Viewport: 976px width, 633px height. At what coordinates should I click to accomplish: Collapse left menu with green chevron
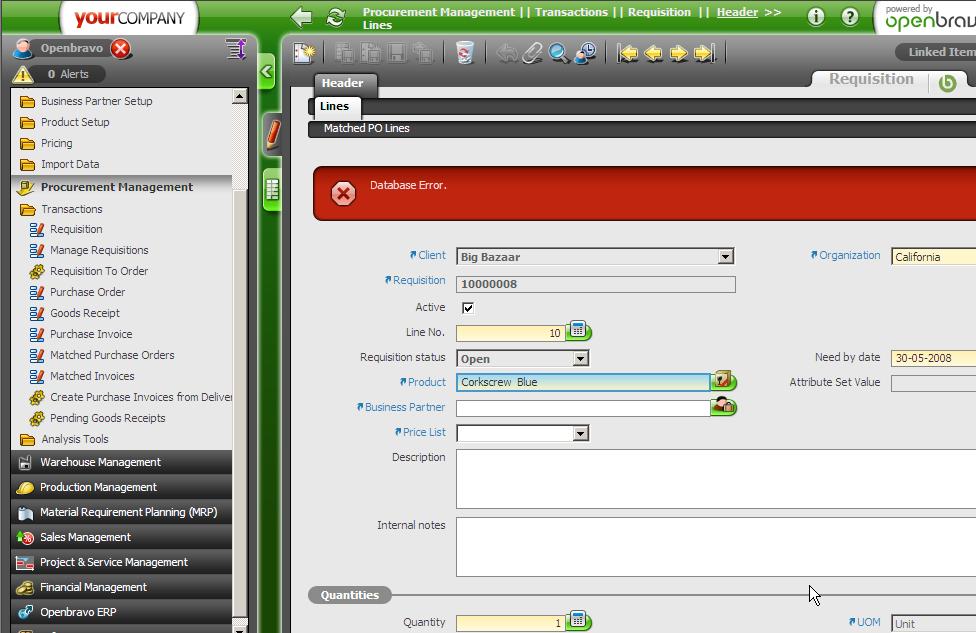[266, 72]
